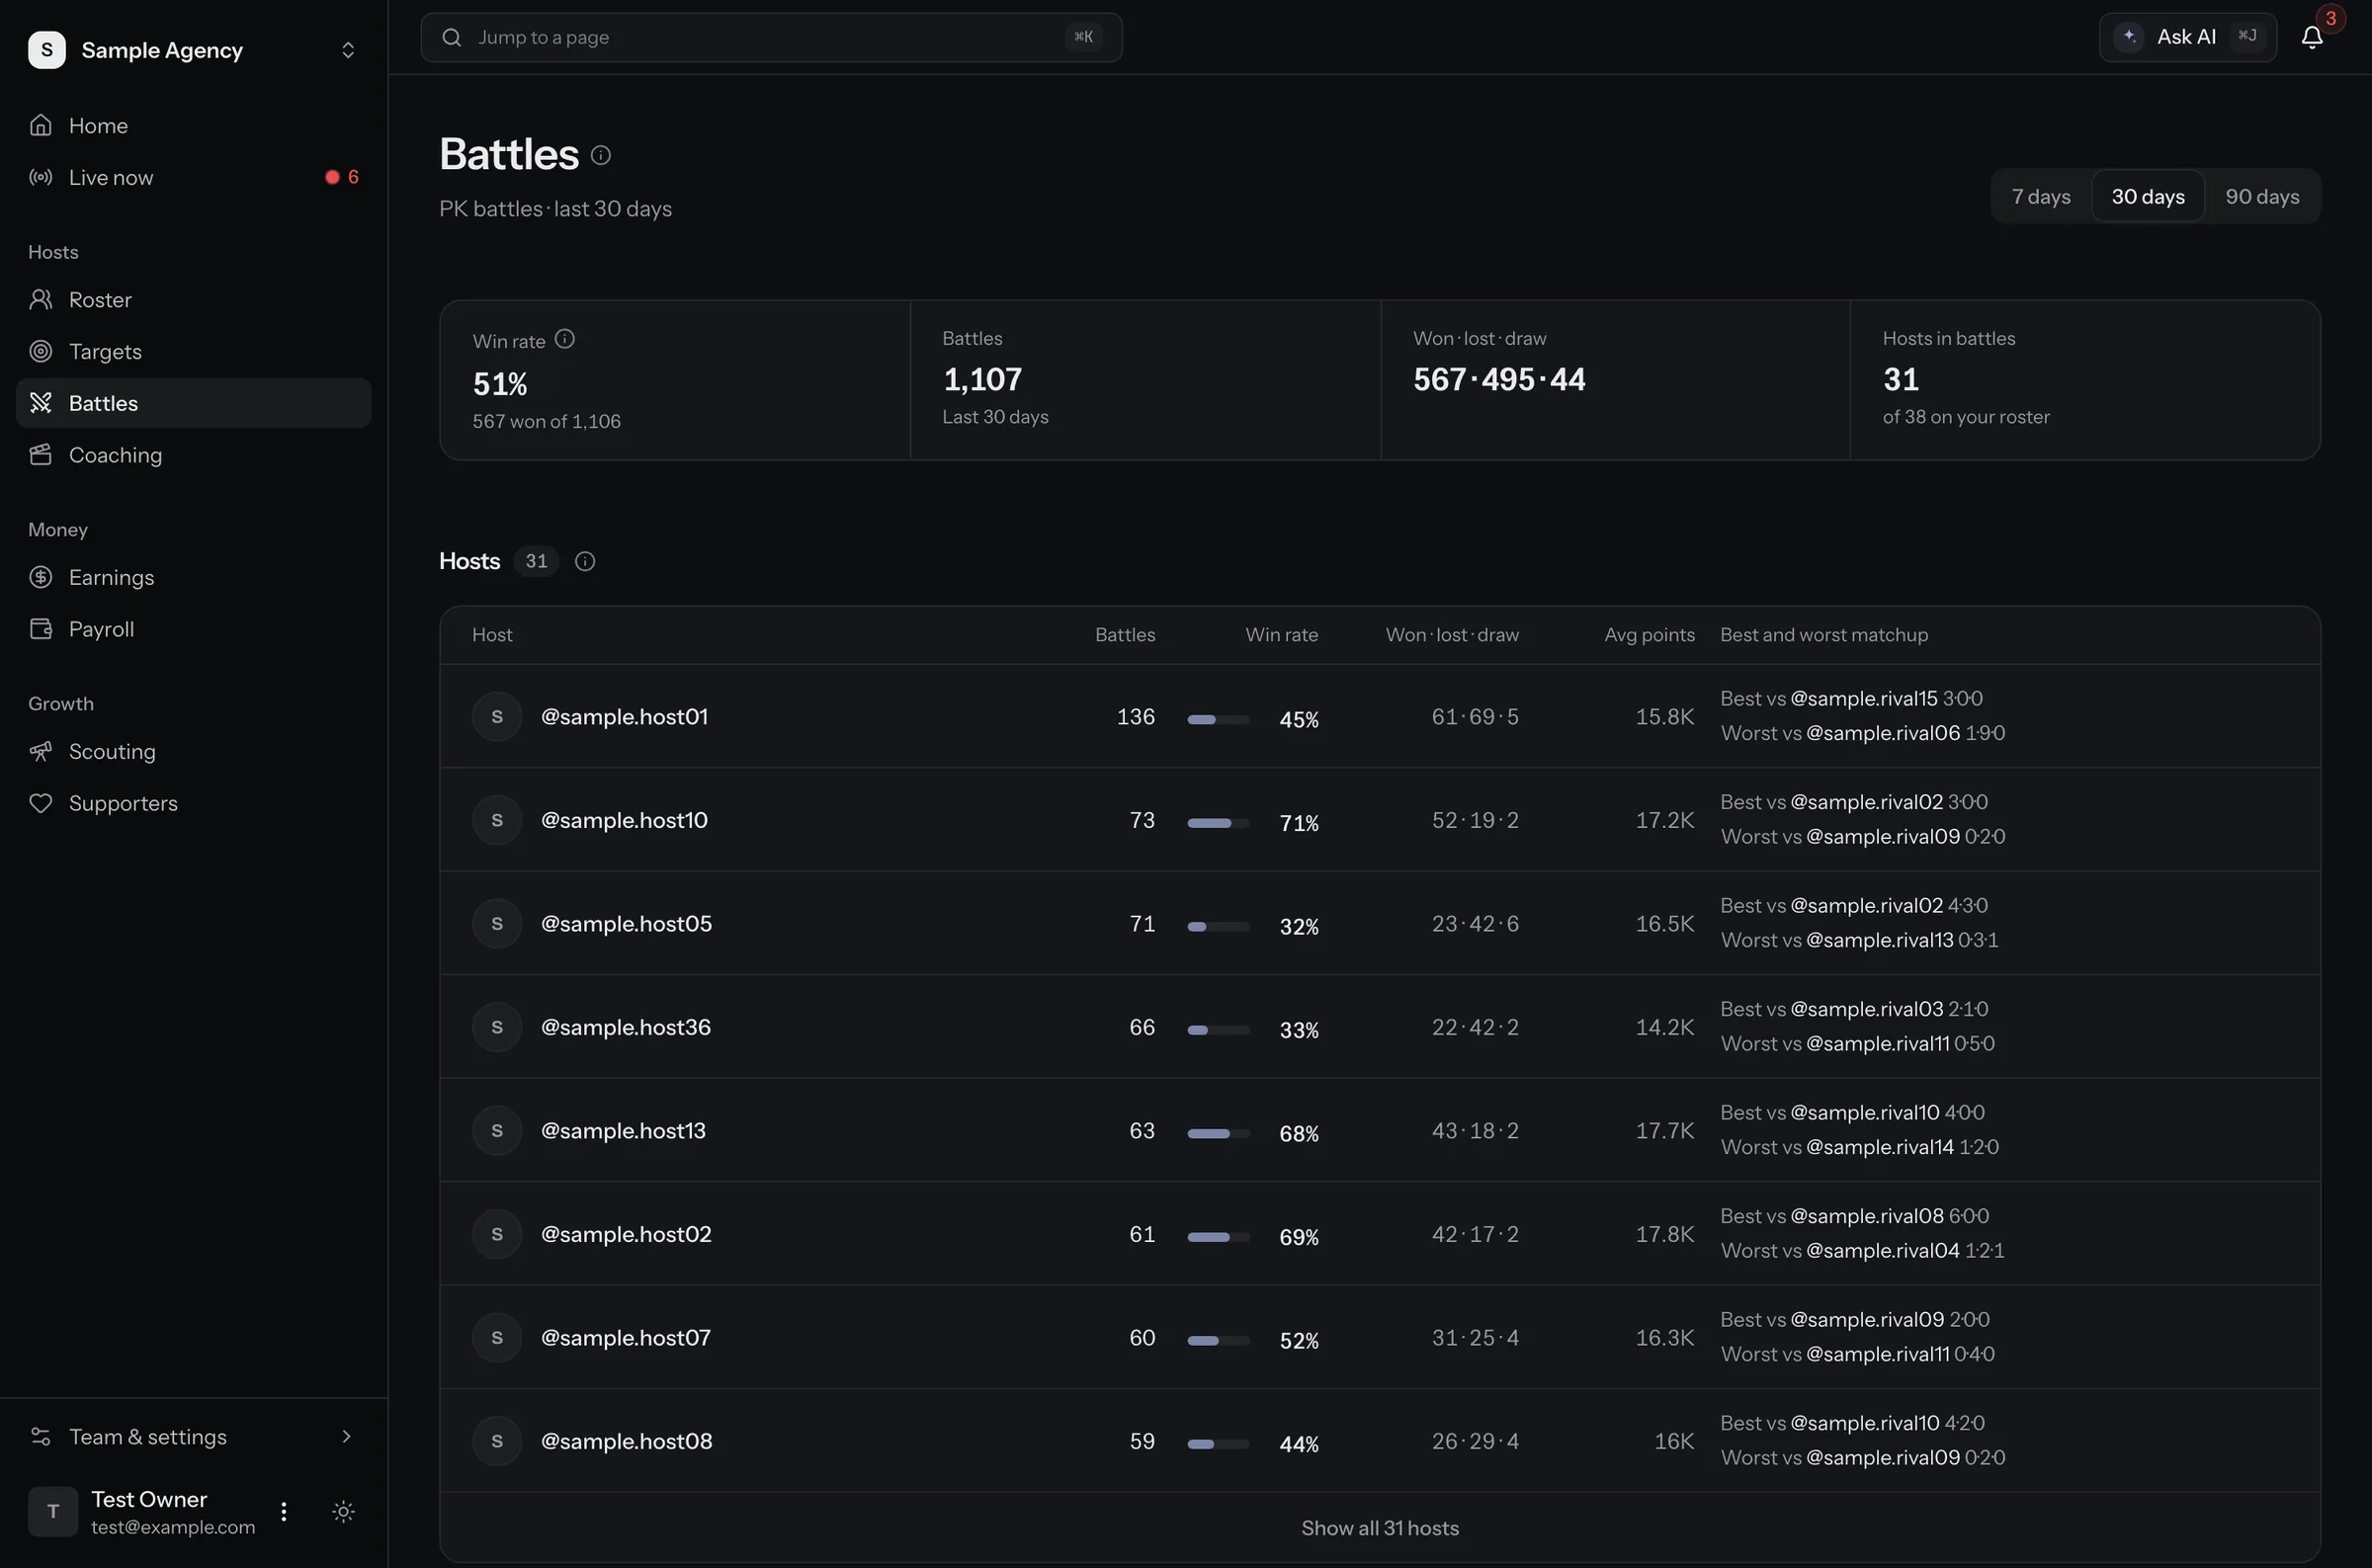Click @sample.rival15 in host01 best matchup
2372x1568 pixels.
[1863, 699]
